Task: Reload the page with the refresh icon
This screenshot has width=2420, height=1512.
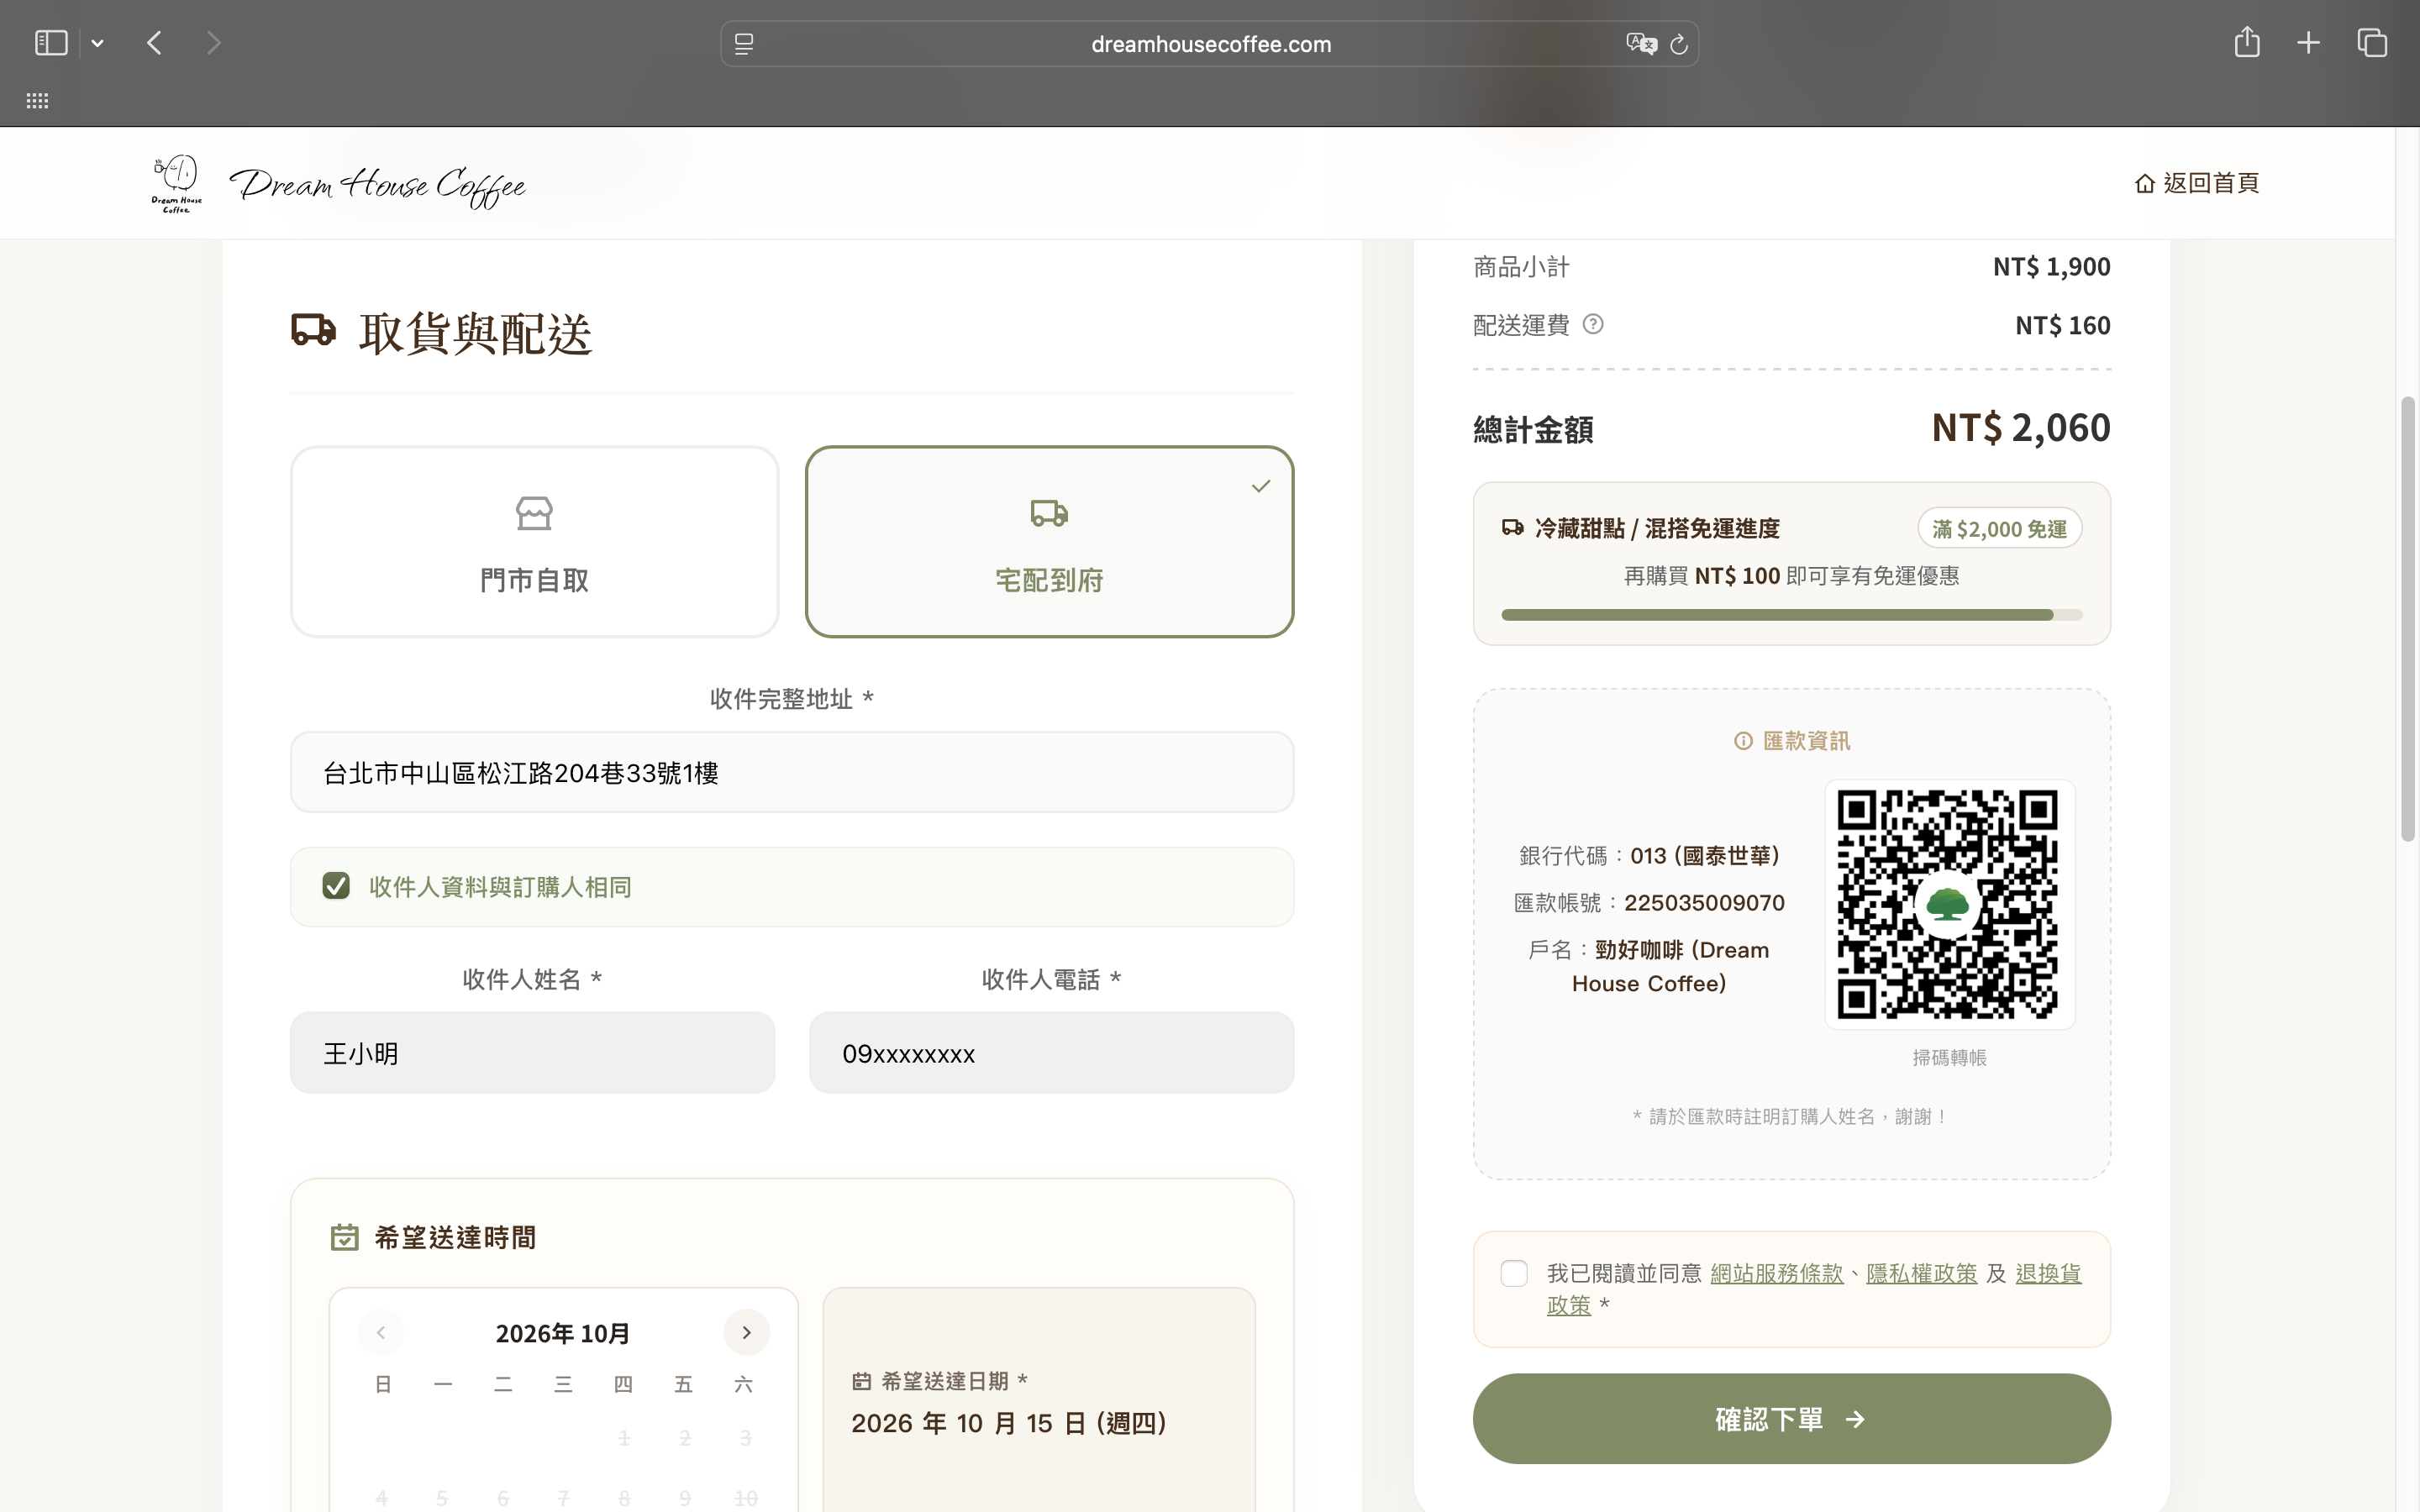Action: point(1679,44)
